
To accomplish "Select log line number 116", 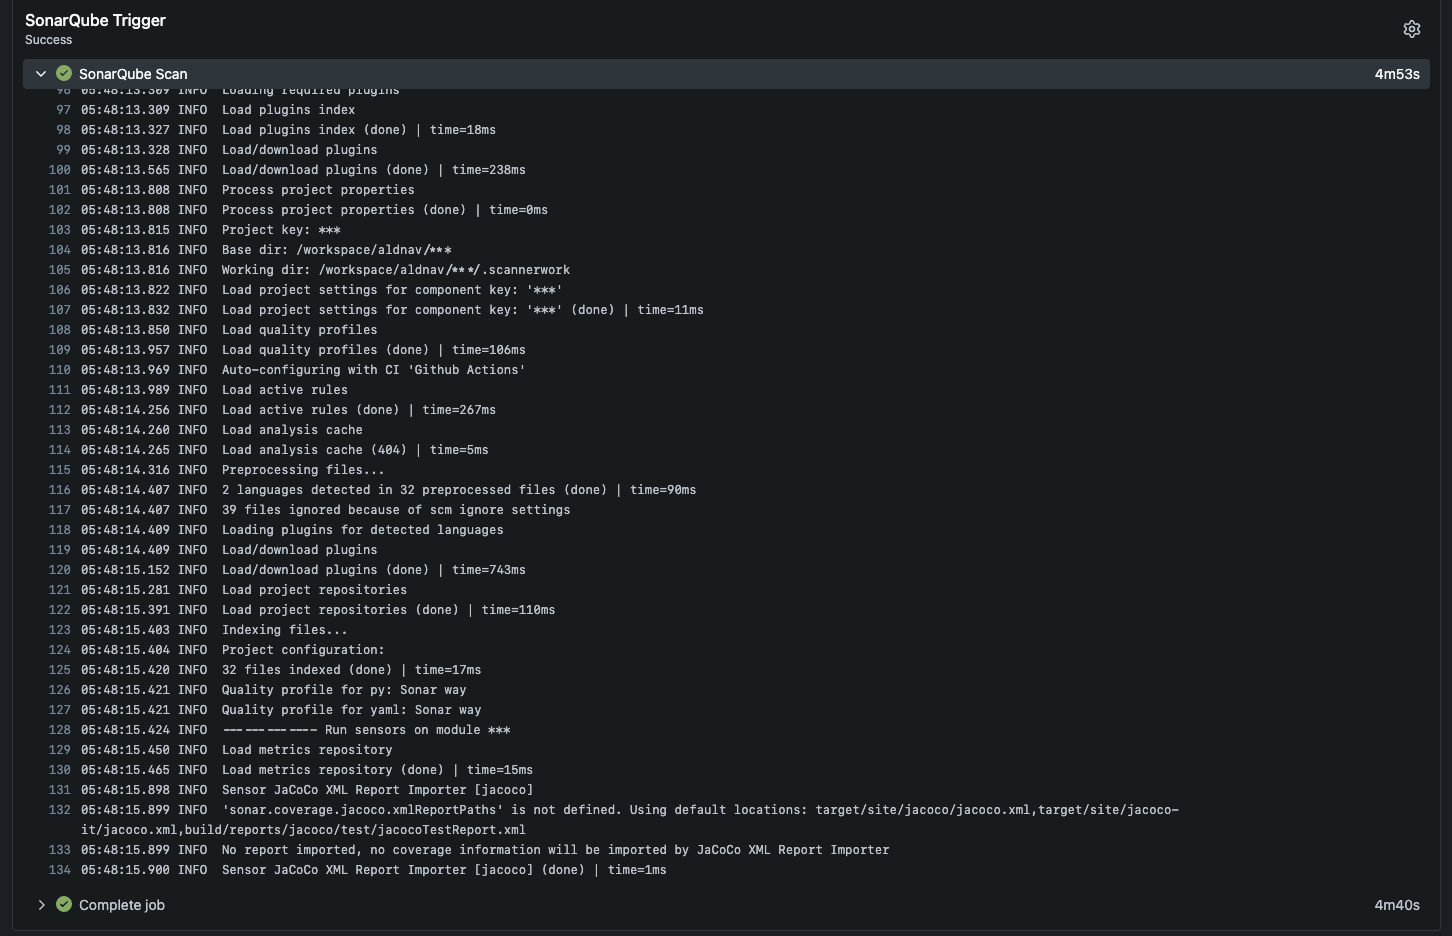I will tap(59, 490).
